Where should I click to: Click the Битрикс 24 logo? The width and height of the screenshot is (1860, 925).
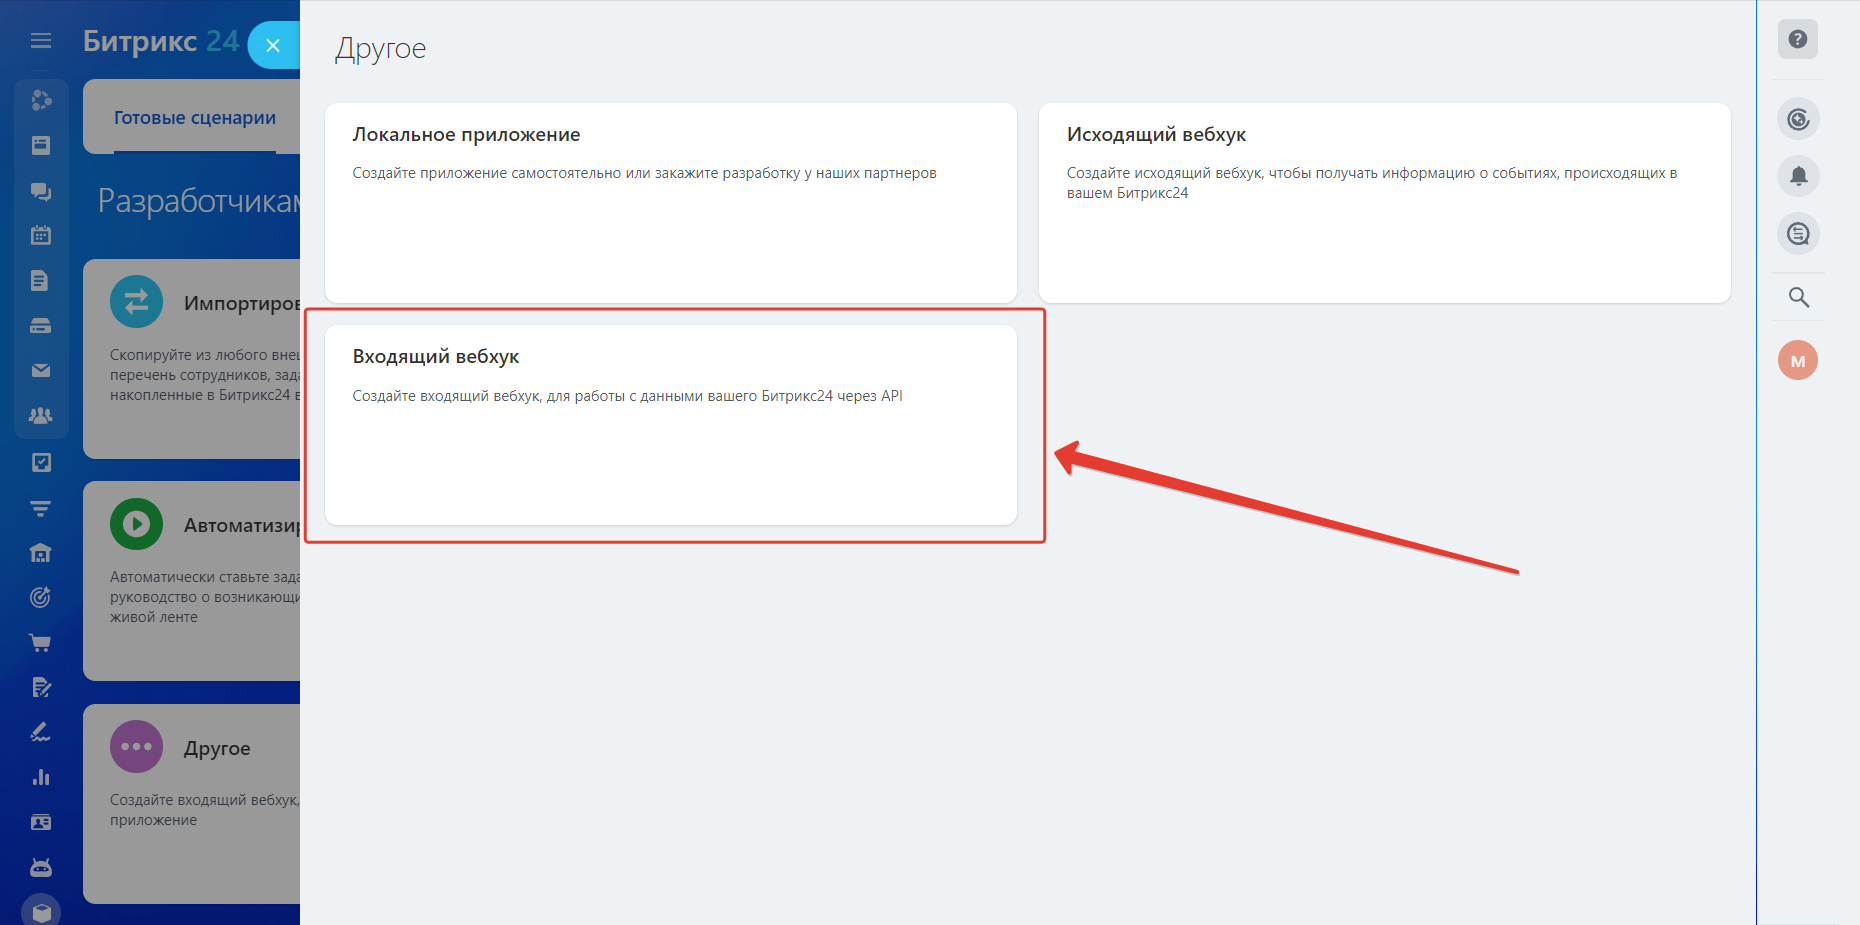tap(161, 41)
